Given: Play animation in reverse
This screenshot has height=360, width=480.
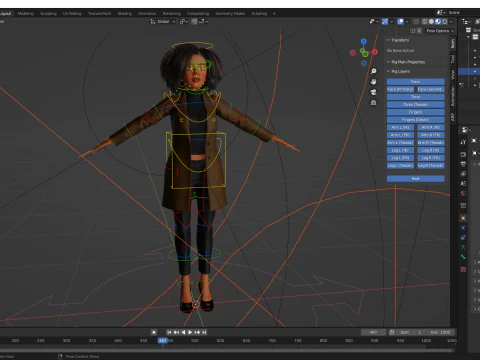Looking at the screenshot, I should (x=183, y=332).
